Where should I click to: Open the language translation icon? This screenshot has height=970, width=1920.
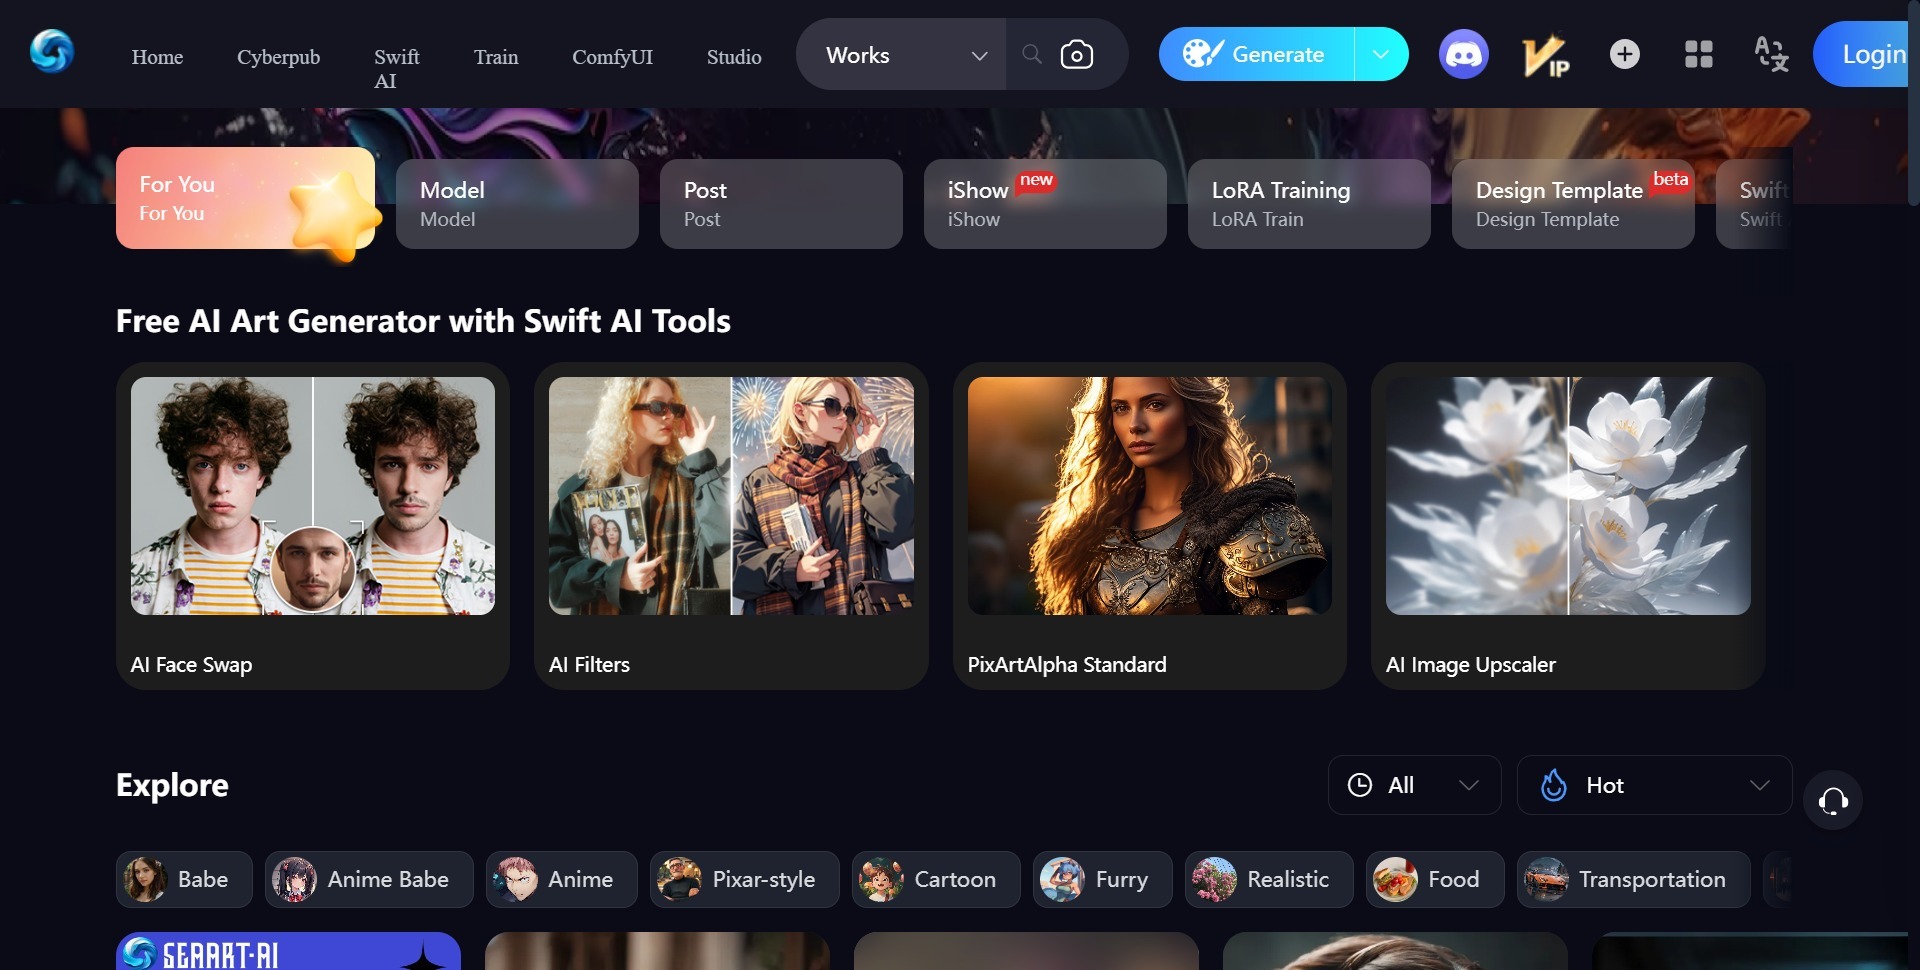[1771, 55]
